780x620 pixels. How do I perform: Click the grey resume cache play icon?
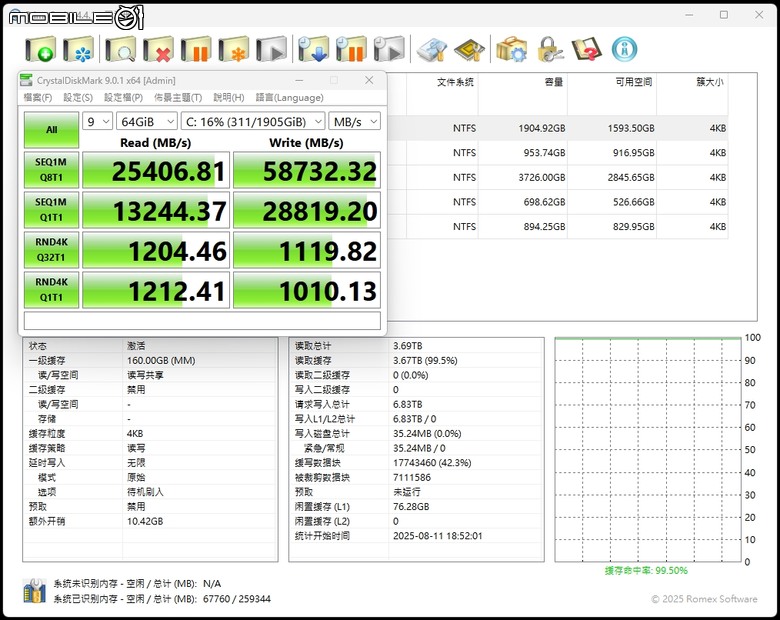point(272,49)
